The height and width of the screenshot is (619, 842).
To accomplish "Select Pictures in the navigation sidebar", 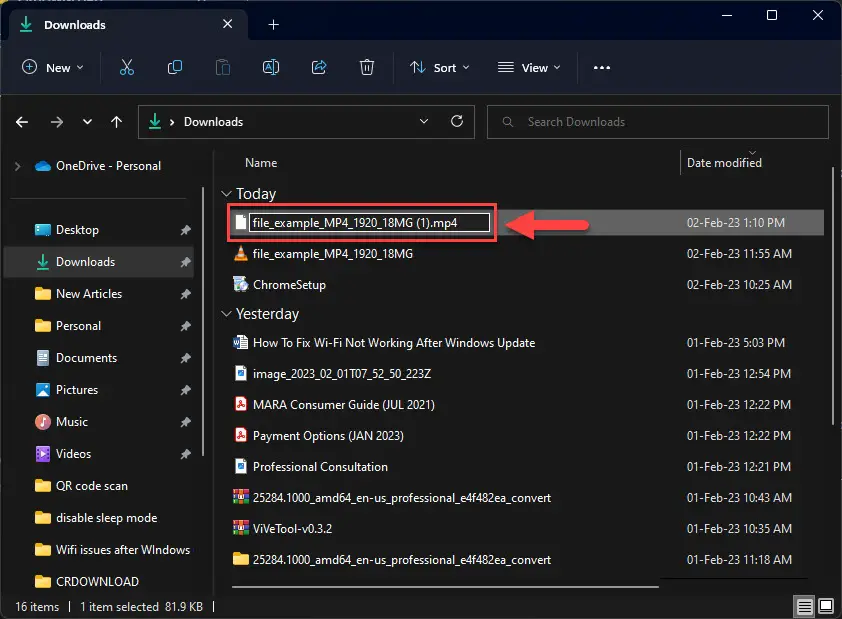I will [x=77, y=390].
